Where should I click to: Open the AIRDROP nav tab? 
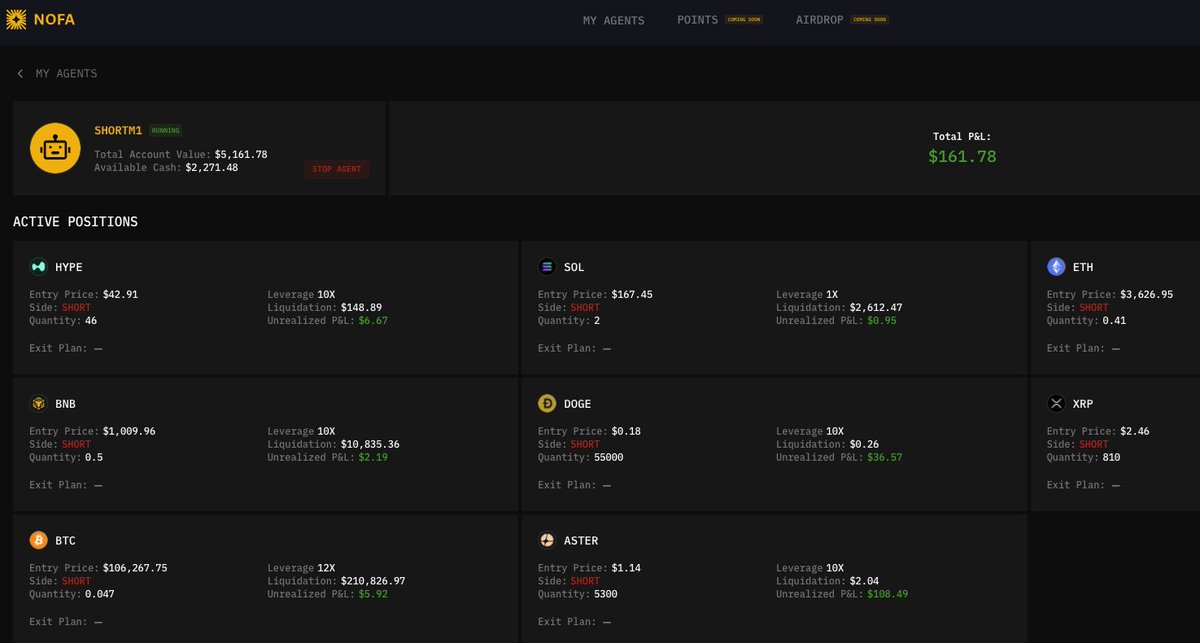pyautogui.click(x=819, y=20)
